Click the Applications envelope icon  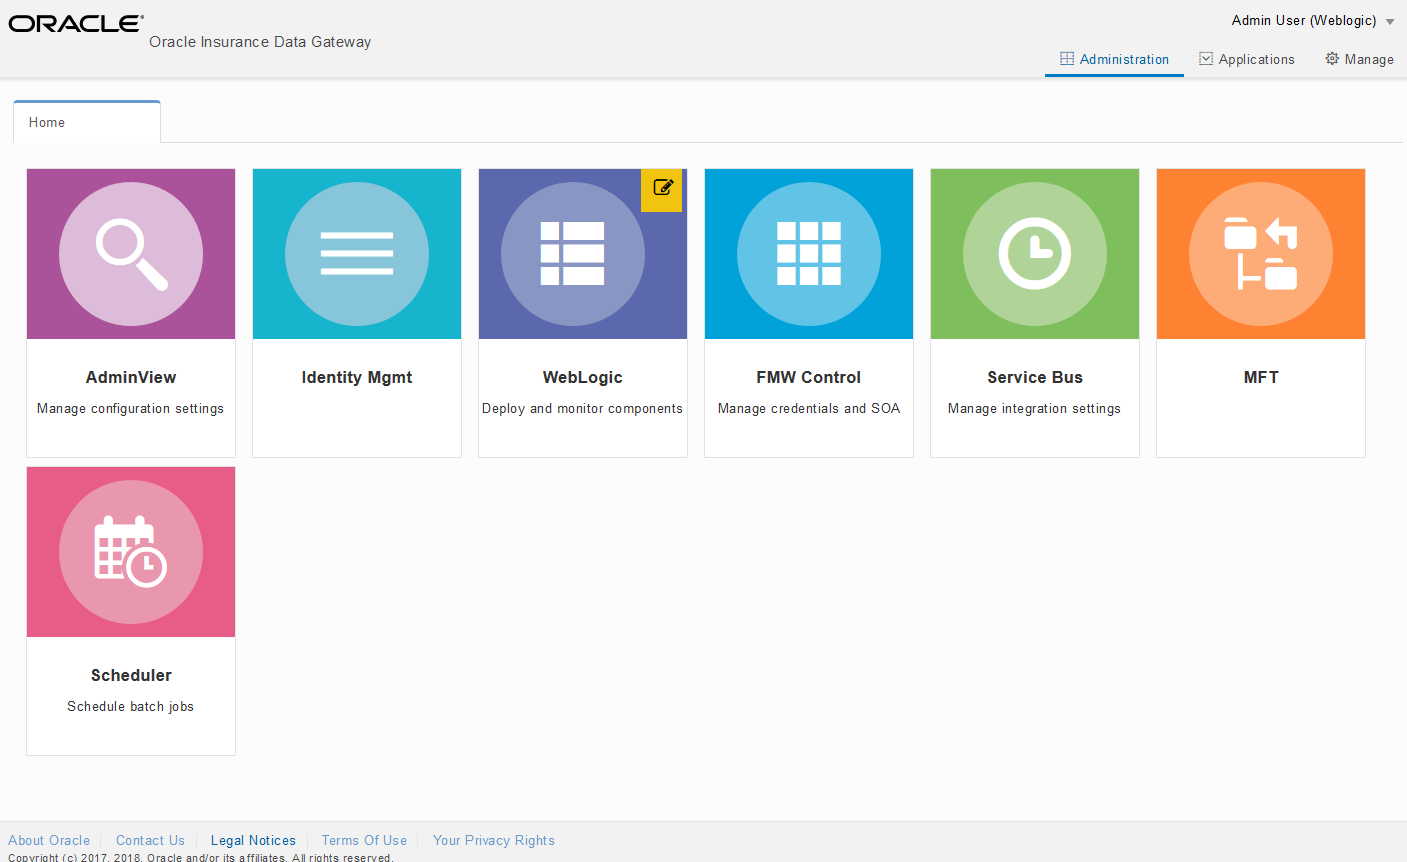1204,58
